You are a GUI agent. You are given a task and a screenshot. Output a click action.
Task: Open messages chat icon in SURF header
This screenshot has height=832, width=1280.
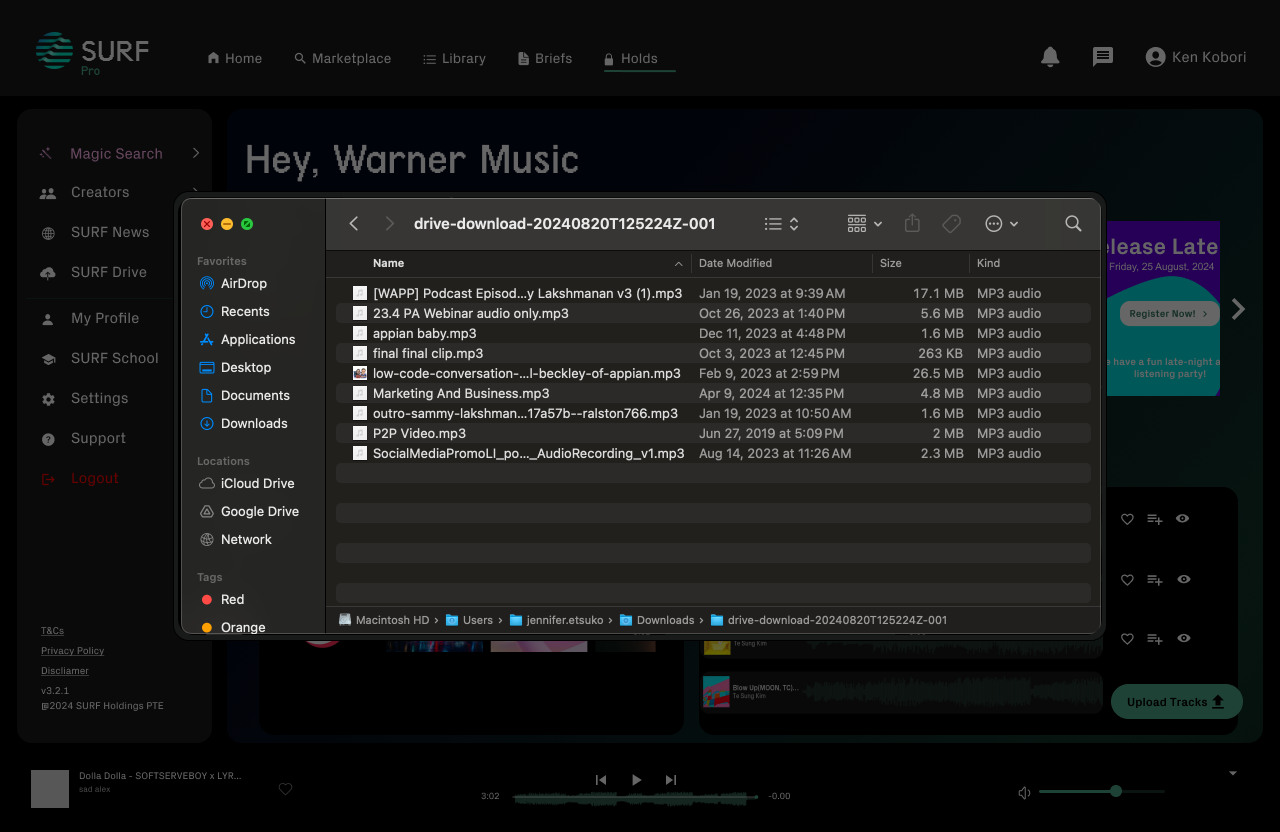1103,57
